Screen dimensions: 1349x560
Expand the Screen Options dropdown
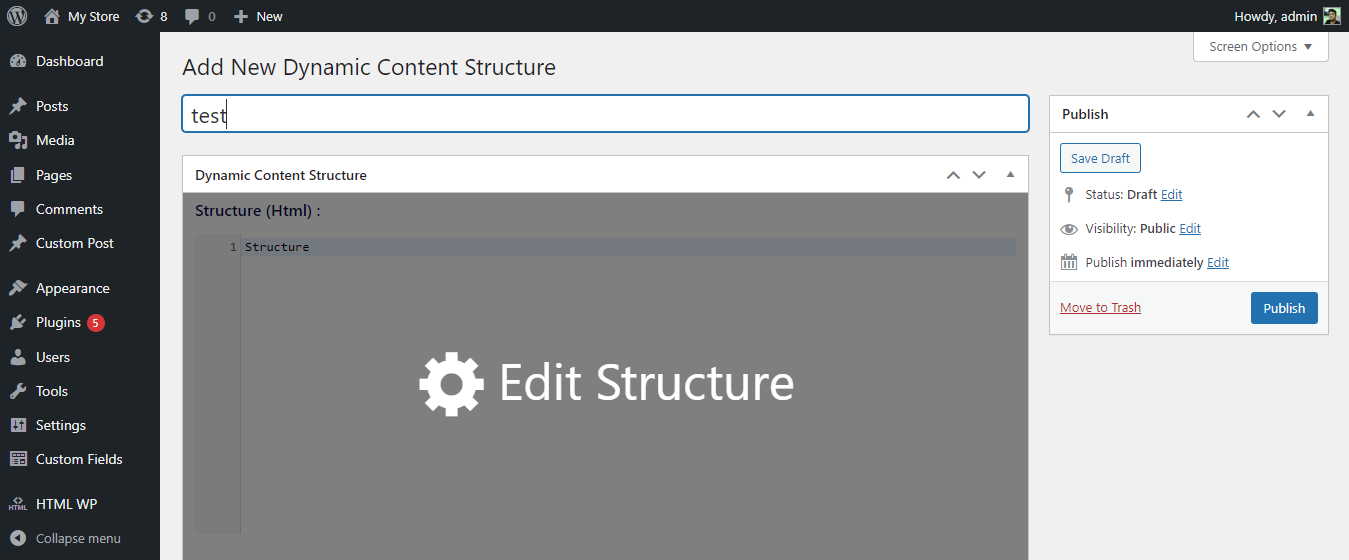(x=1260, y=46)
